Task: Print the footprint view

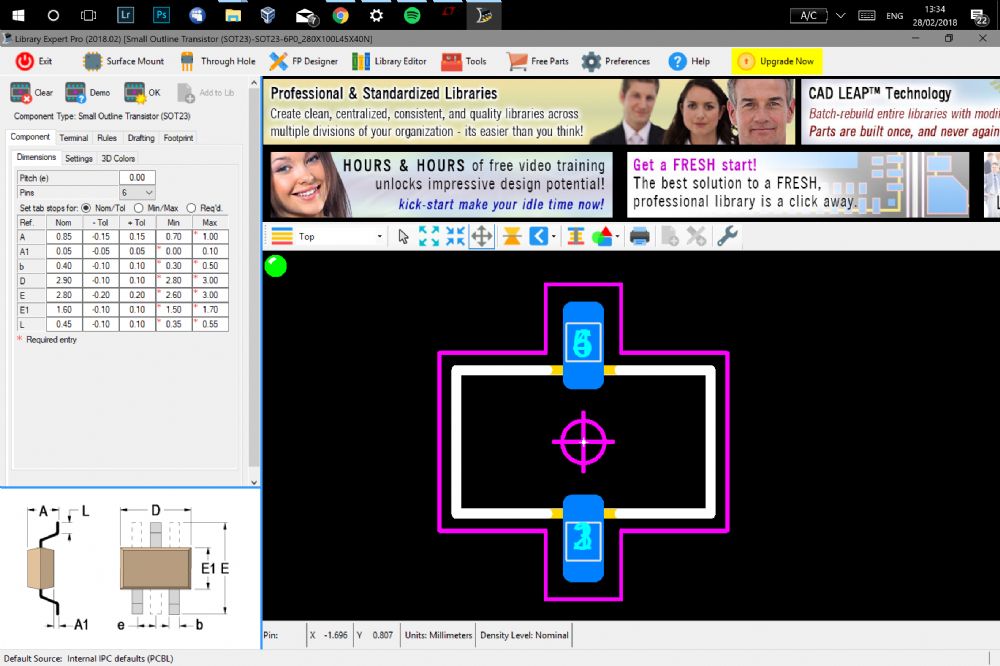Action: coord(639,237)
